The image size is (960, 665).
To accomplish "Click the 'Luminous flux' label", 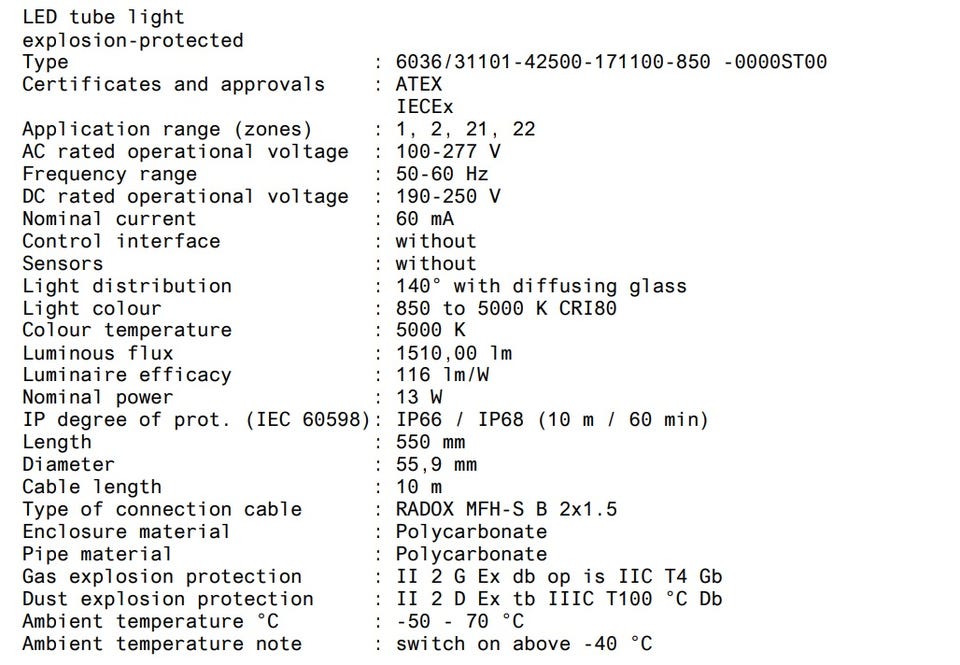I will tap(98, 353).
